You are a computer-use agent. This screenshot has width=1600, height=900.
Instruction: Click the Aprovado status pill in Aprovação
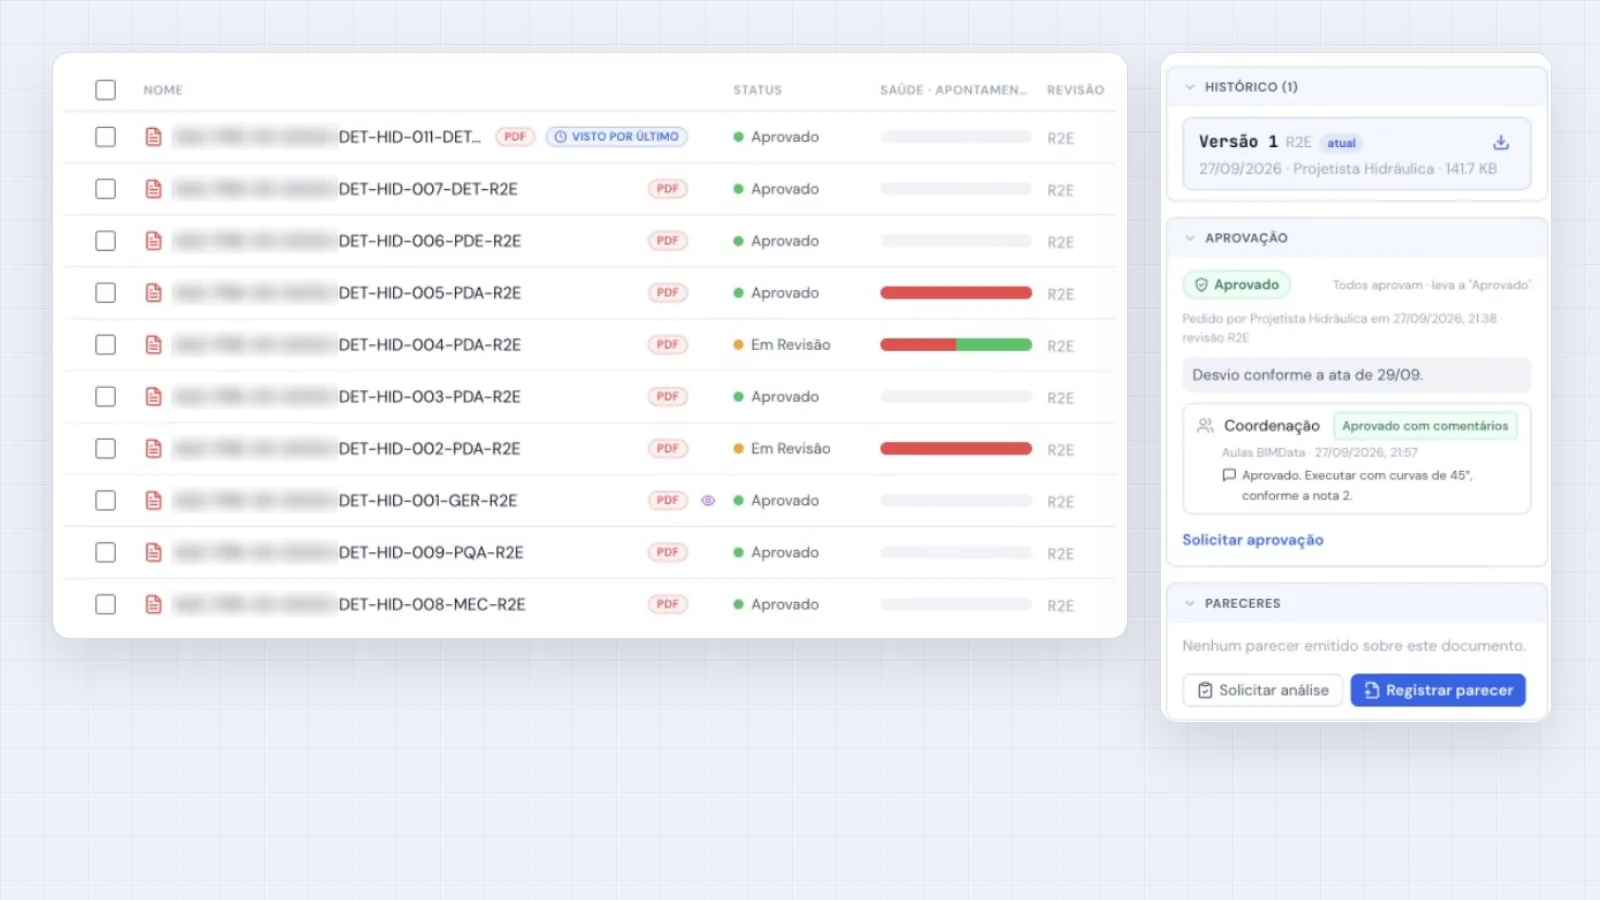pyautogui.click(x=1237, y=285)
